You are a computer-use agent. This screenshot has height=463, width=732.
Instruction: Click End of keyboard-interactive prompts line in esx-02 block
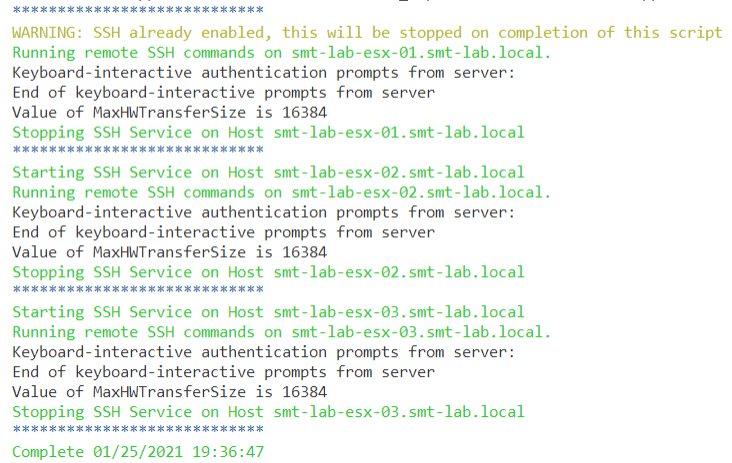223,232
